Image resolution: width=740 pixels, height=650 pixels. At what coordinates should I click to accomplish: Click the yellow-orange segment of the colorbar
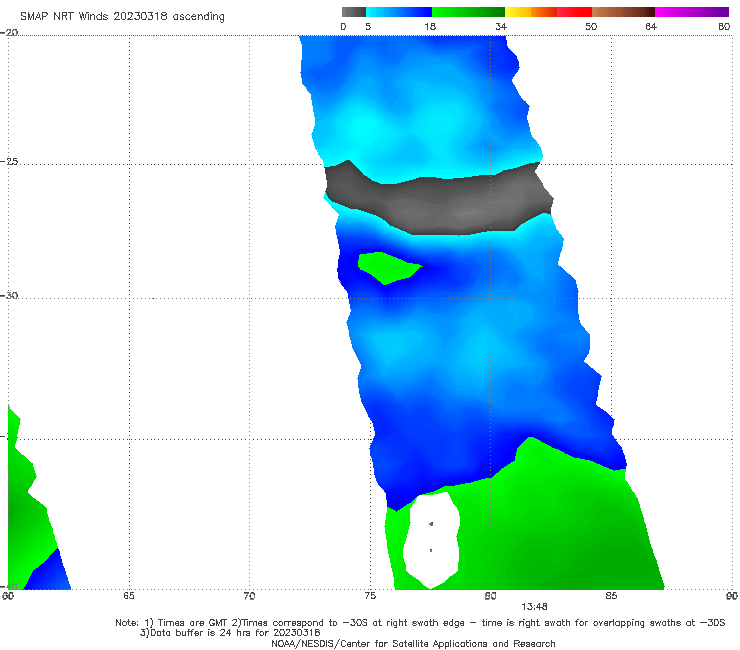click(x=531, y=12)
